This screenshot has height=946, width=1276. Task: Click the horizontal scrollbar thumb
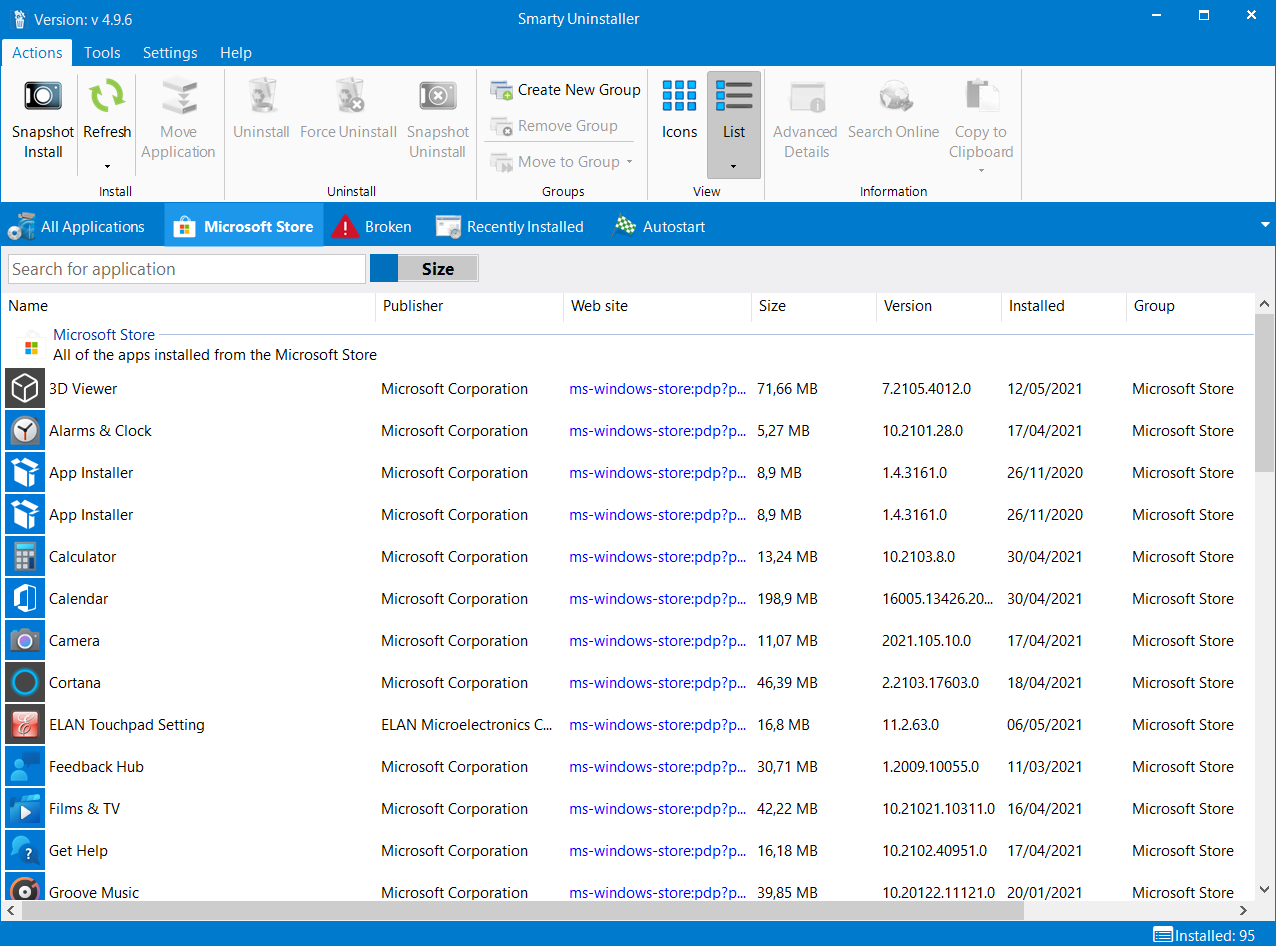point(523,911)
